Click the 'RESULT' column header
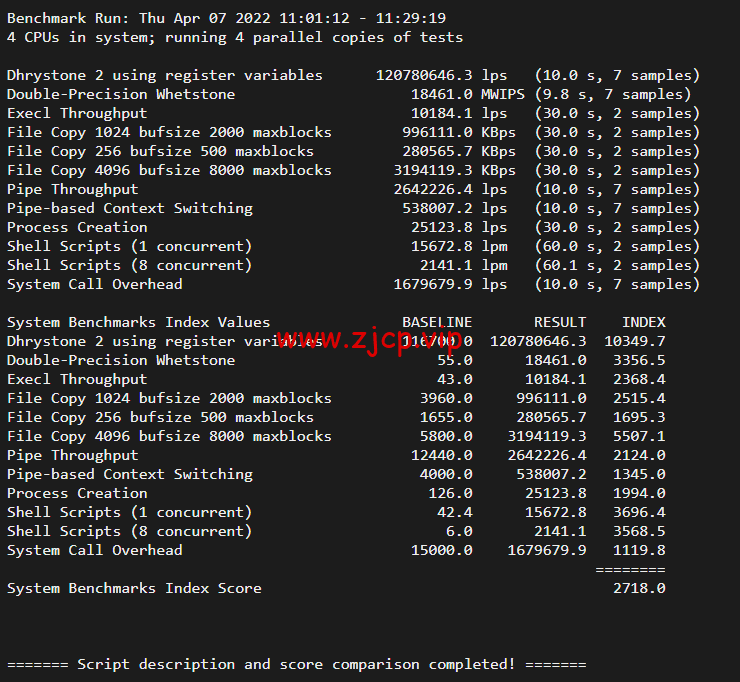Viewport: 740px width, 682px height. (560, 322)
